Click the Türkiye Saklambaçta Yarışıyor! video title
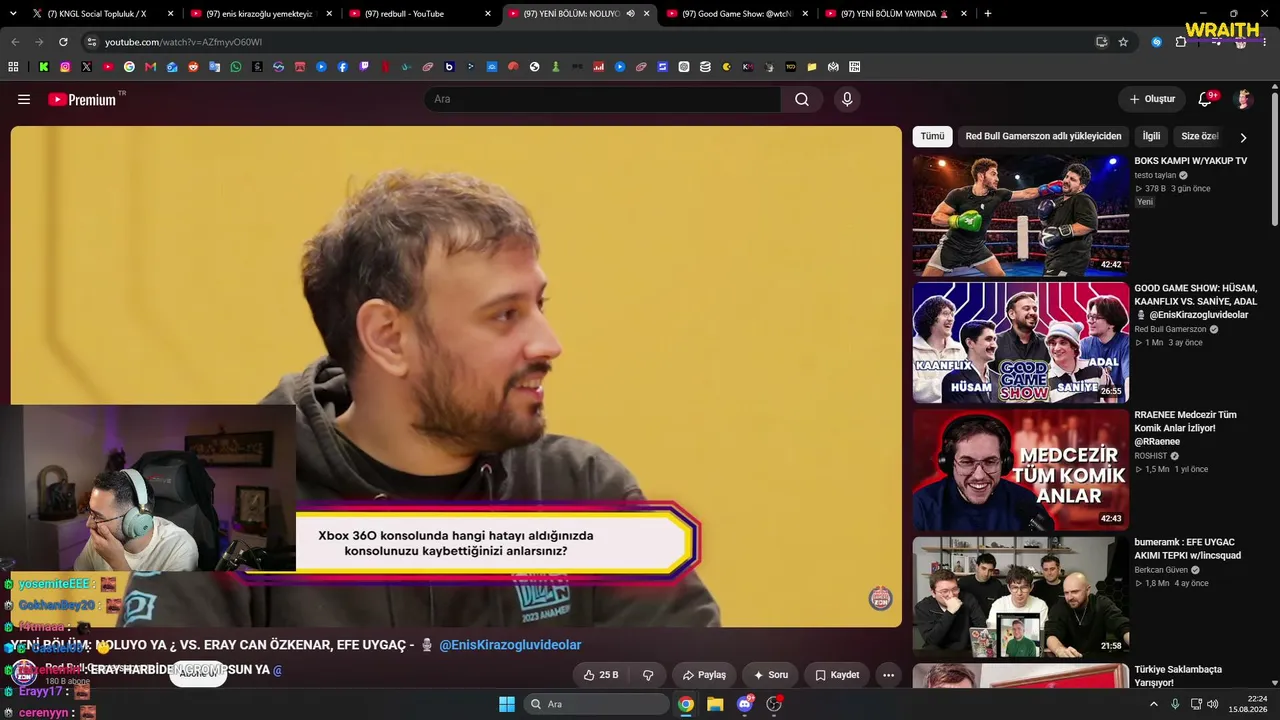The height and width of the screenshot is (720, 1280). tap(1178, 676)
